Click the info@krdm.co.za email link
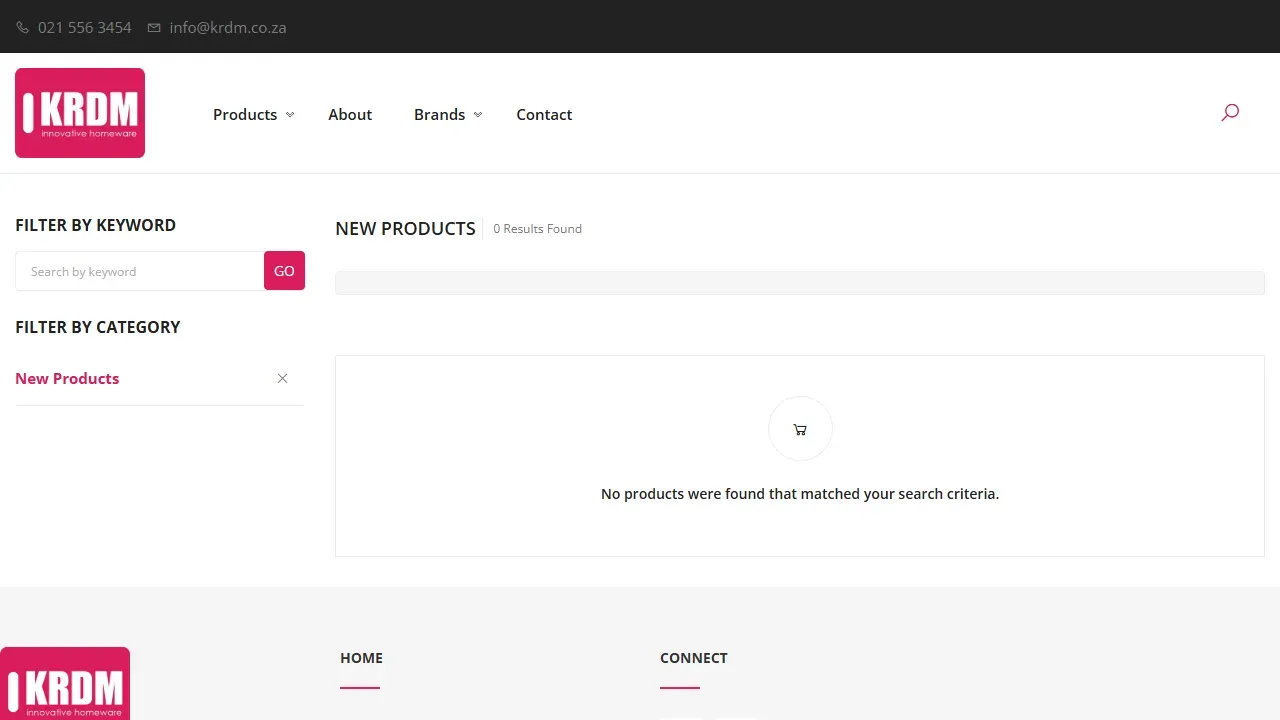 tap(228, 28)
